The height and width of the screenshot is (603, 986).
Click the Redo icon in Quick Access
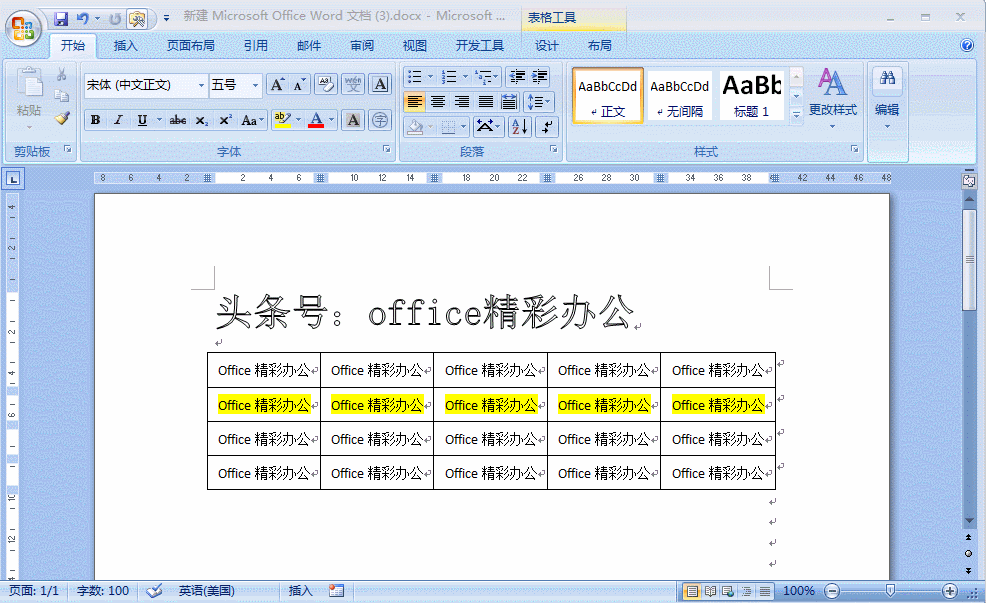114,19
